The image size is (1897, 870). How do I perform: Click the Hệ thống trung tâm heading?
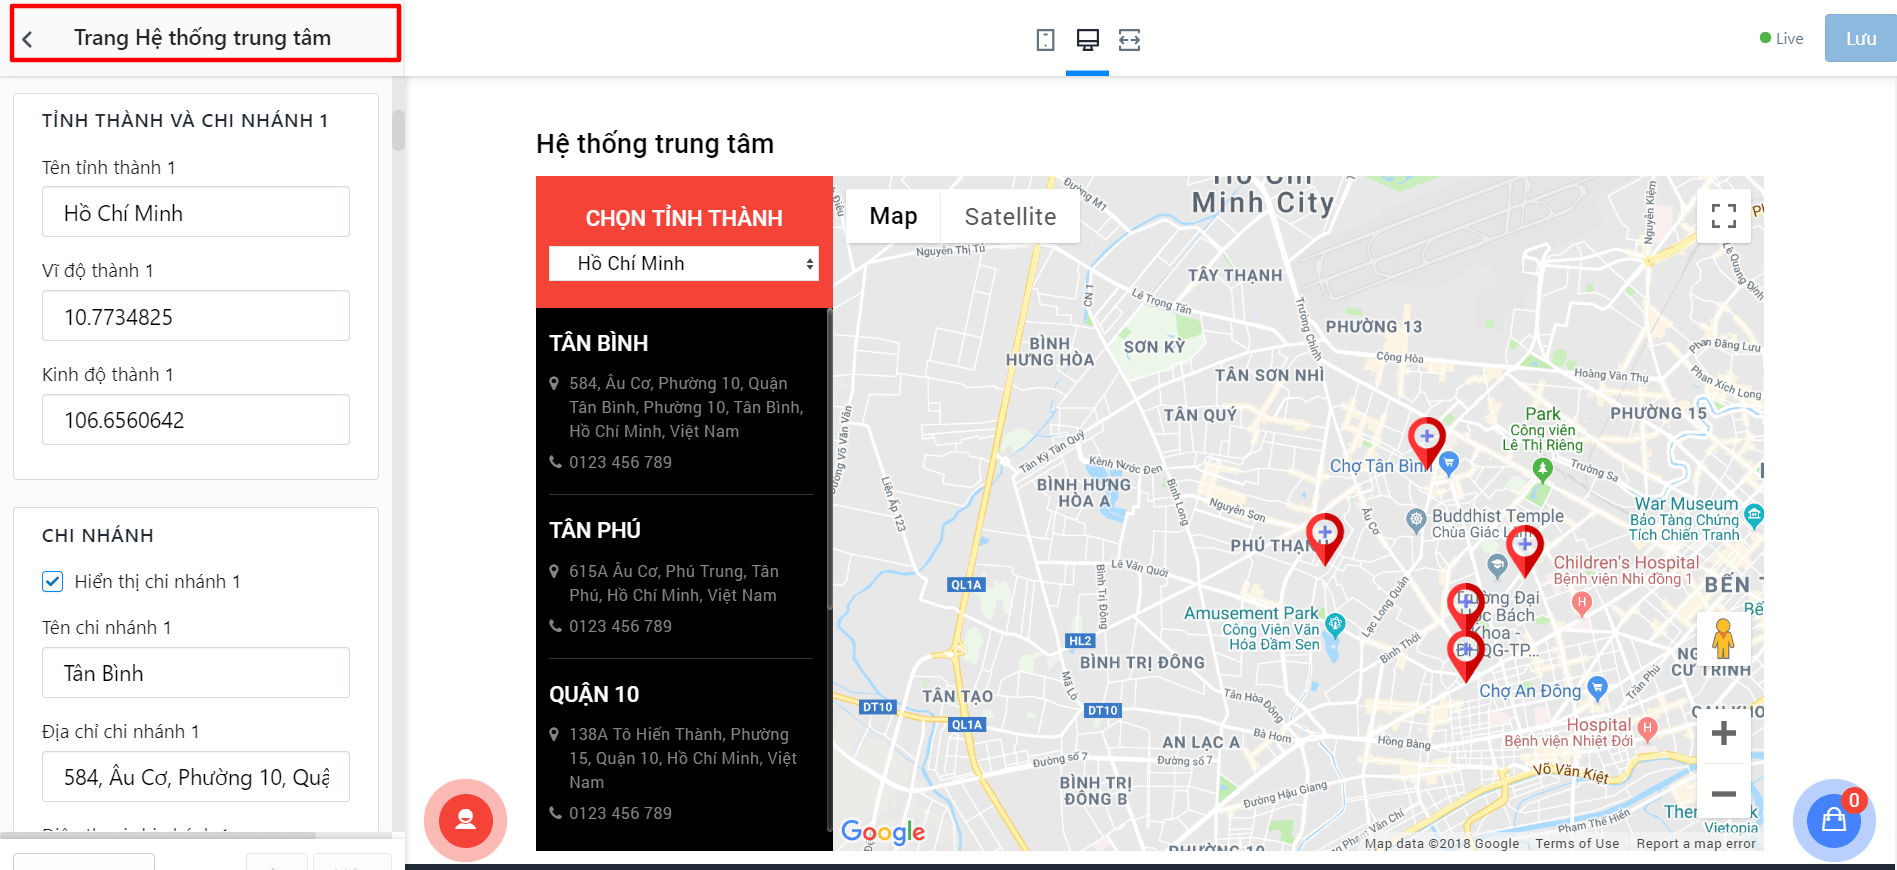tap(655, 144)
